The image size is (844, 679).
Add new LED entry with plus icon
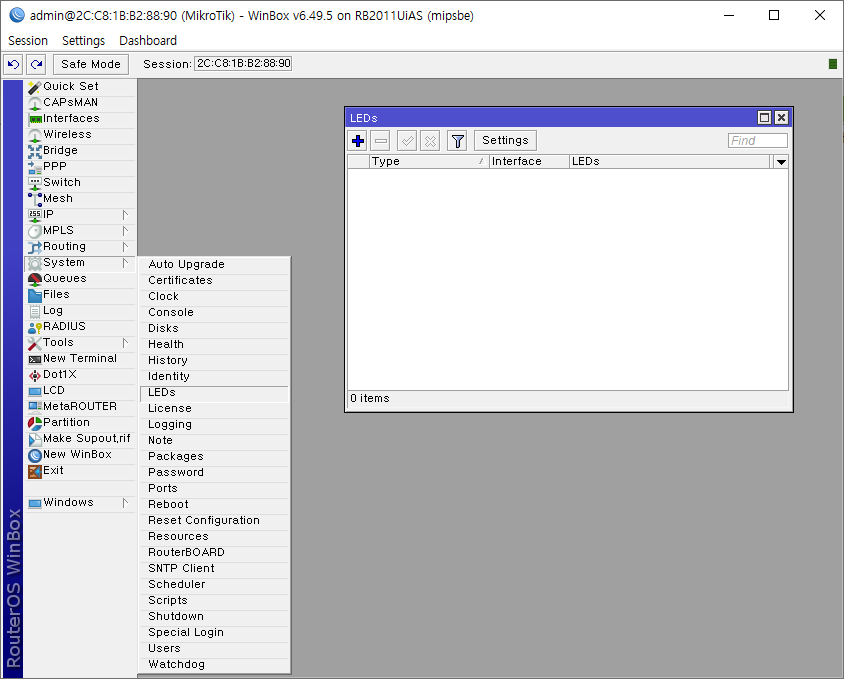tap(358, 141)
